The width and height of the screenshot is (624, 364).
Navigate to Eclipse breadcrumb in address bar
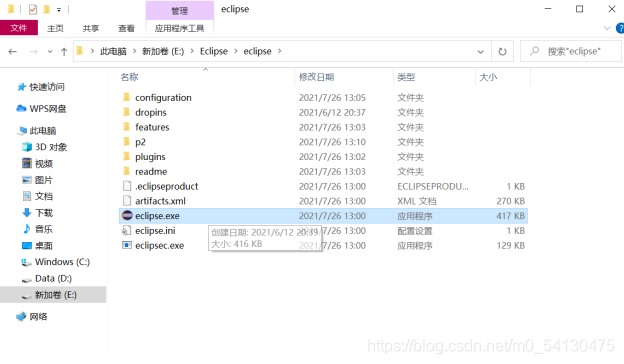[x=214, y=51]
